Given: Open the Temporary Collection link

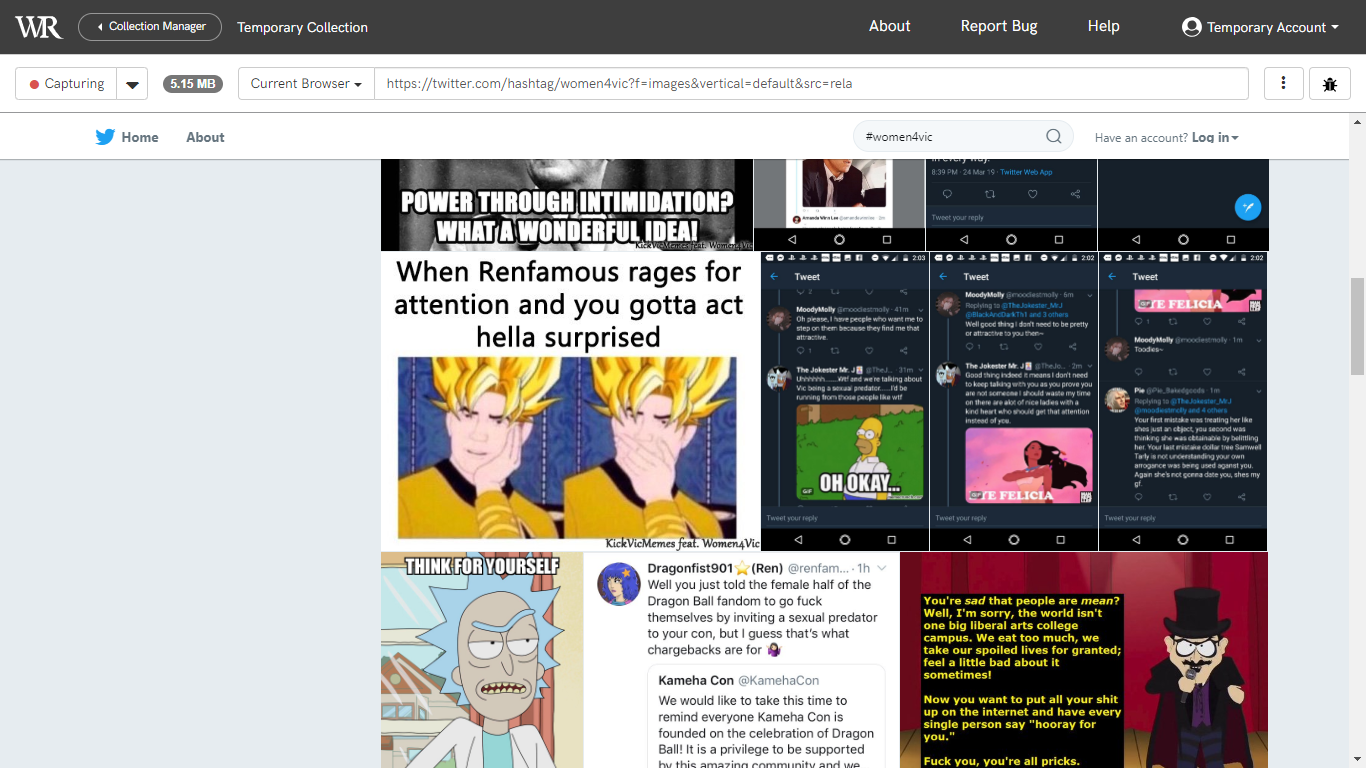Looking at the screenshot, I should click(x=302, y=27).
